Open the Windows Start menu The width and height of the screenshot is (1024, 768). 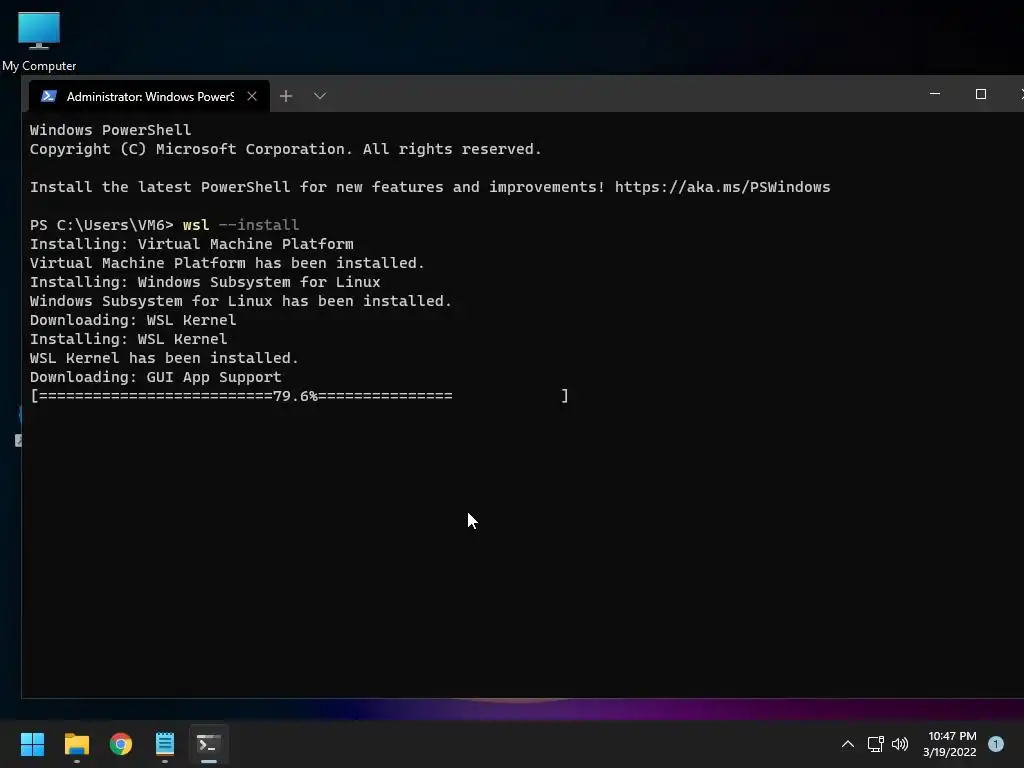pos(32,744)
